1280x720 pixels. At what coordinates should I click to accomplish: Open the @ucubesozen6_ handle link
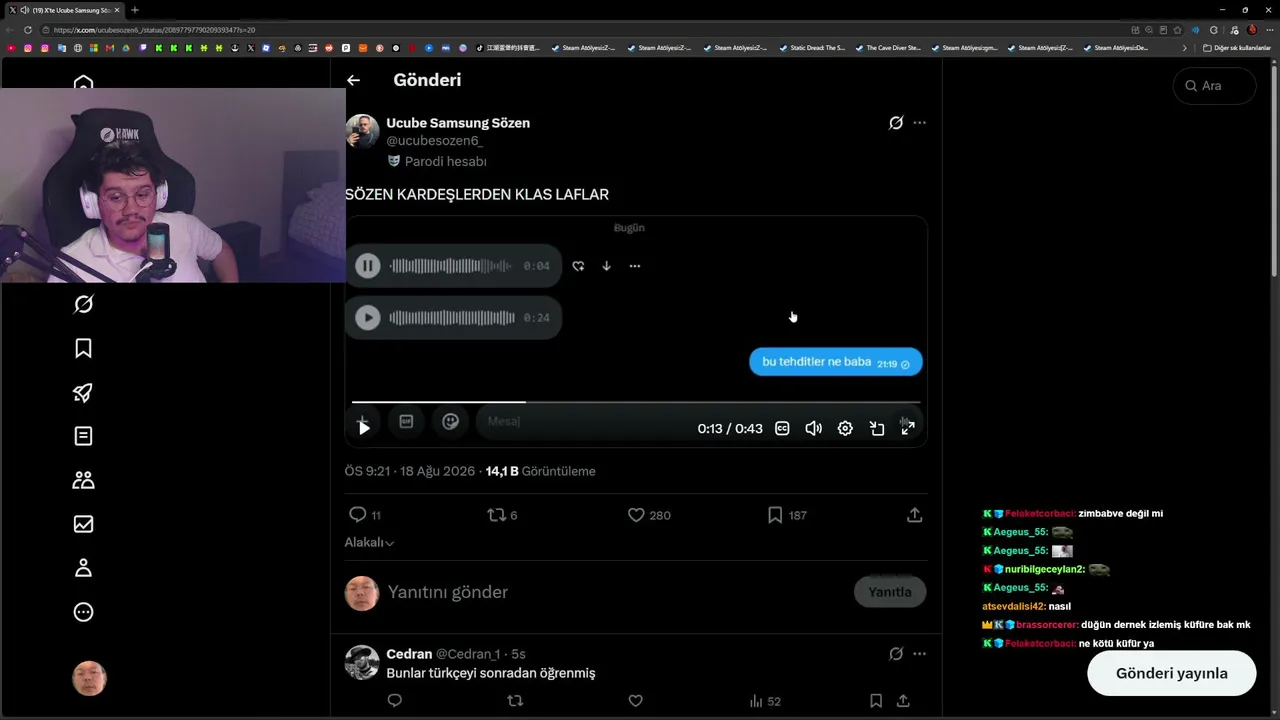click(x=435, y=141)
